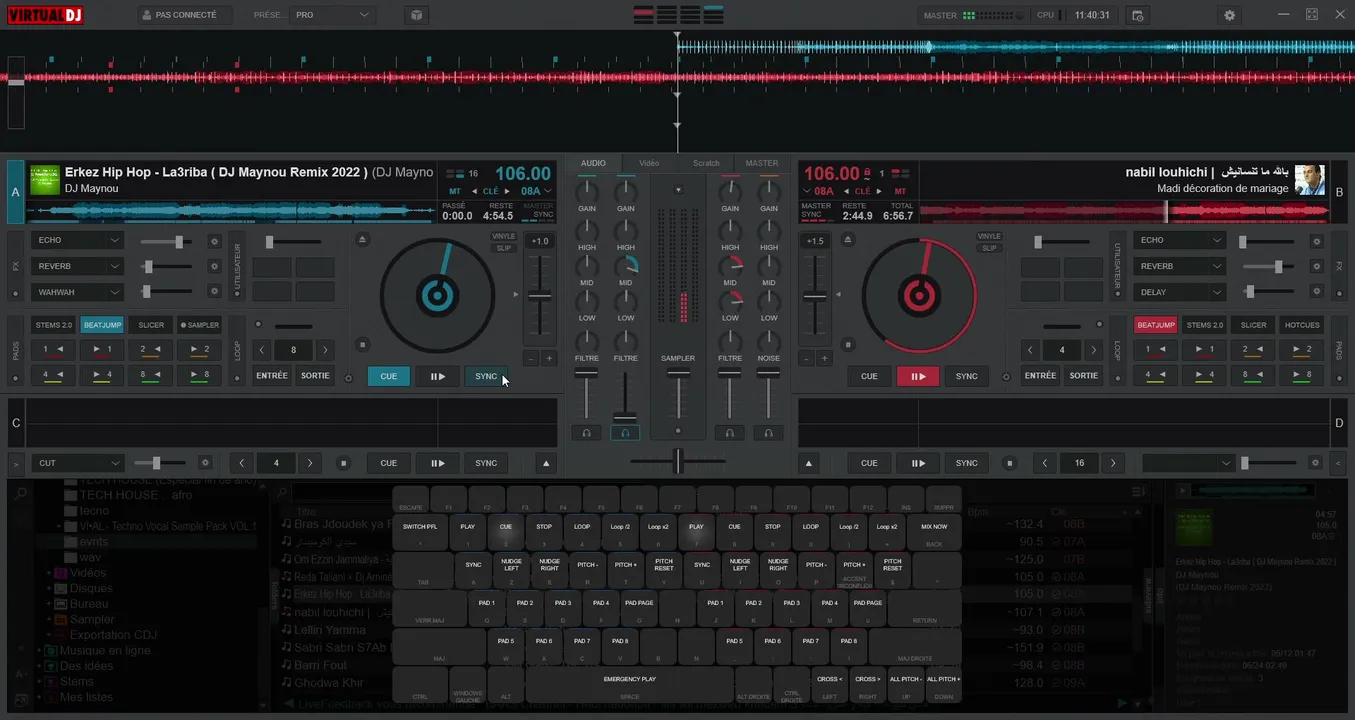The height and width of the screenshot is (720, 1355).
Task: Open settings with the top gear icon
Action: click(x=1230, y=15)
